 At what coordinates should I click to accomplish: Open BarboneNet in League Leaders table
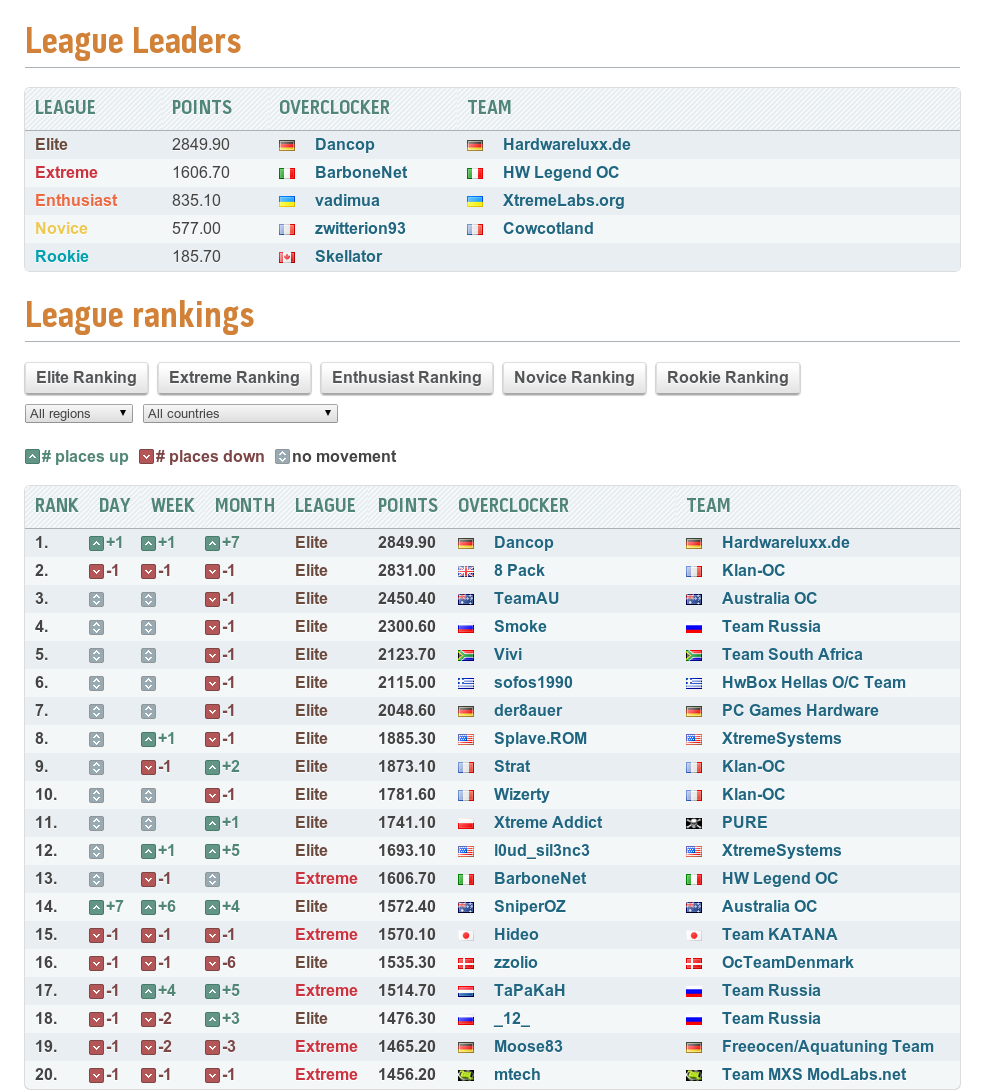click(361, 172)
